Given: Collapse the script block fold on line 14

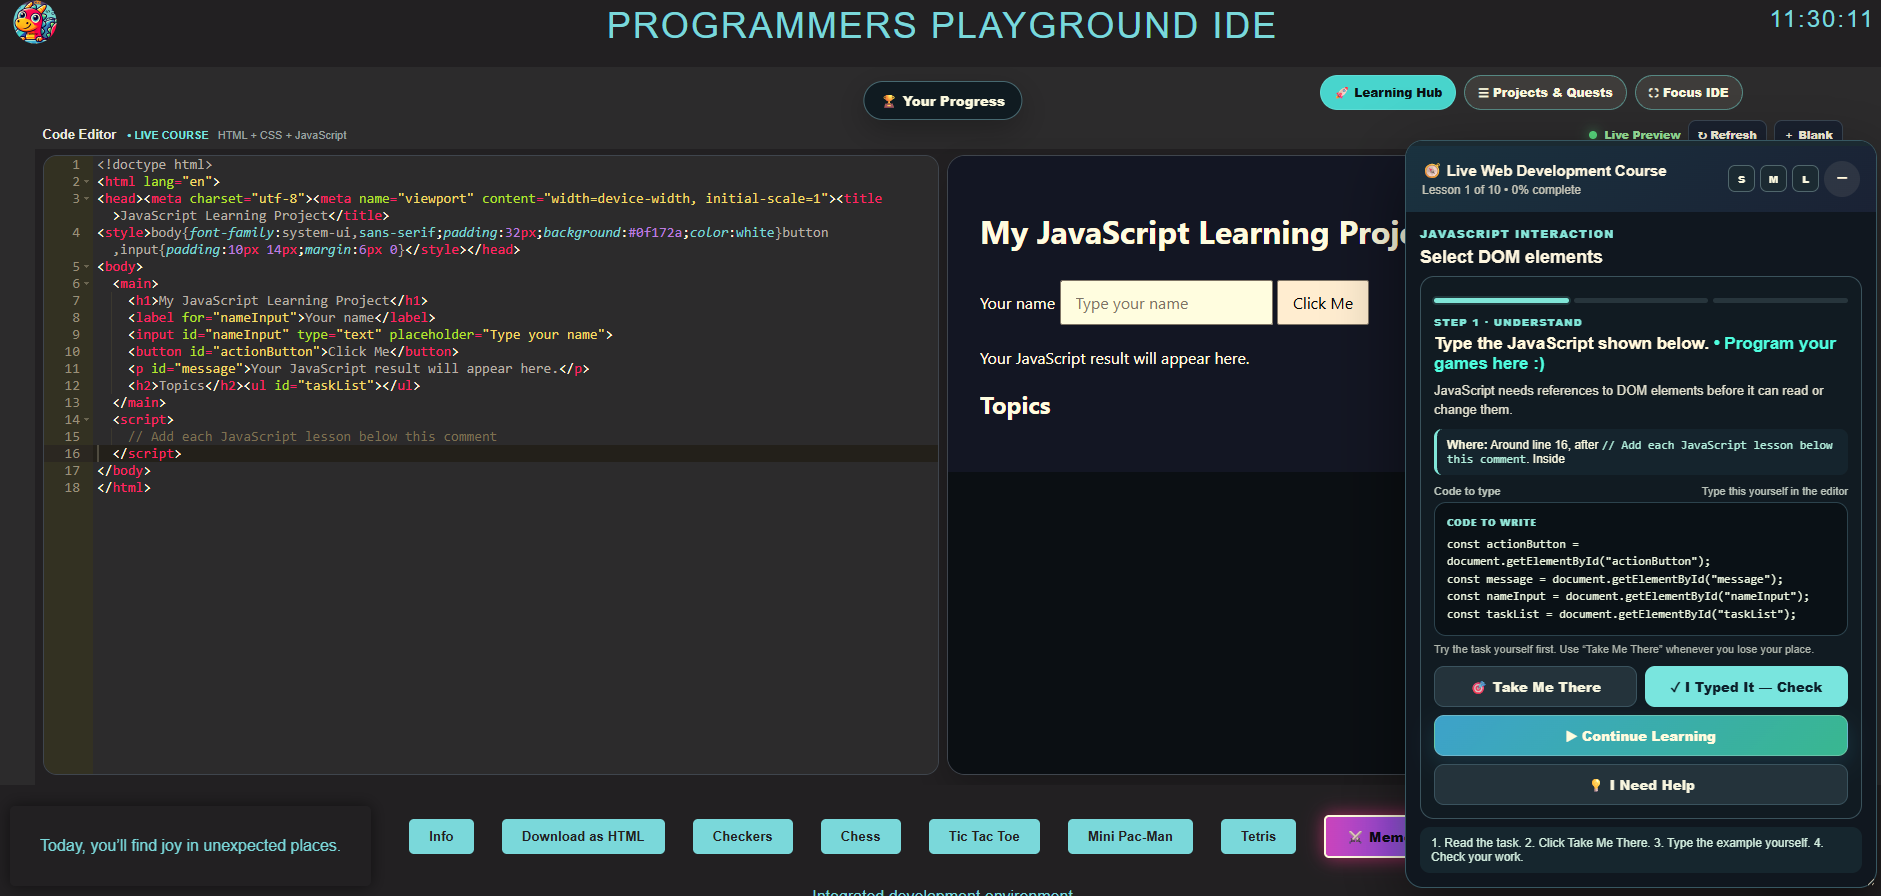Looking at the screenshot, I should click(x=87, y=420).
